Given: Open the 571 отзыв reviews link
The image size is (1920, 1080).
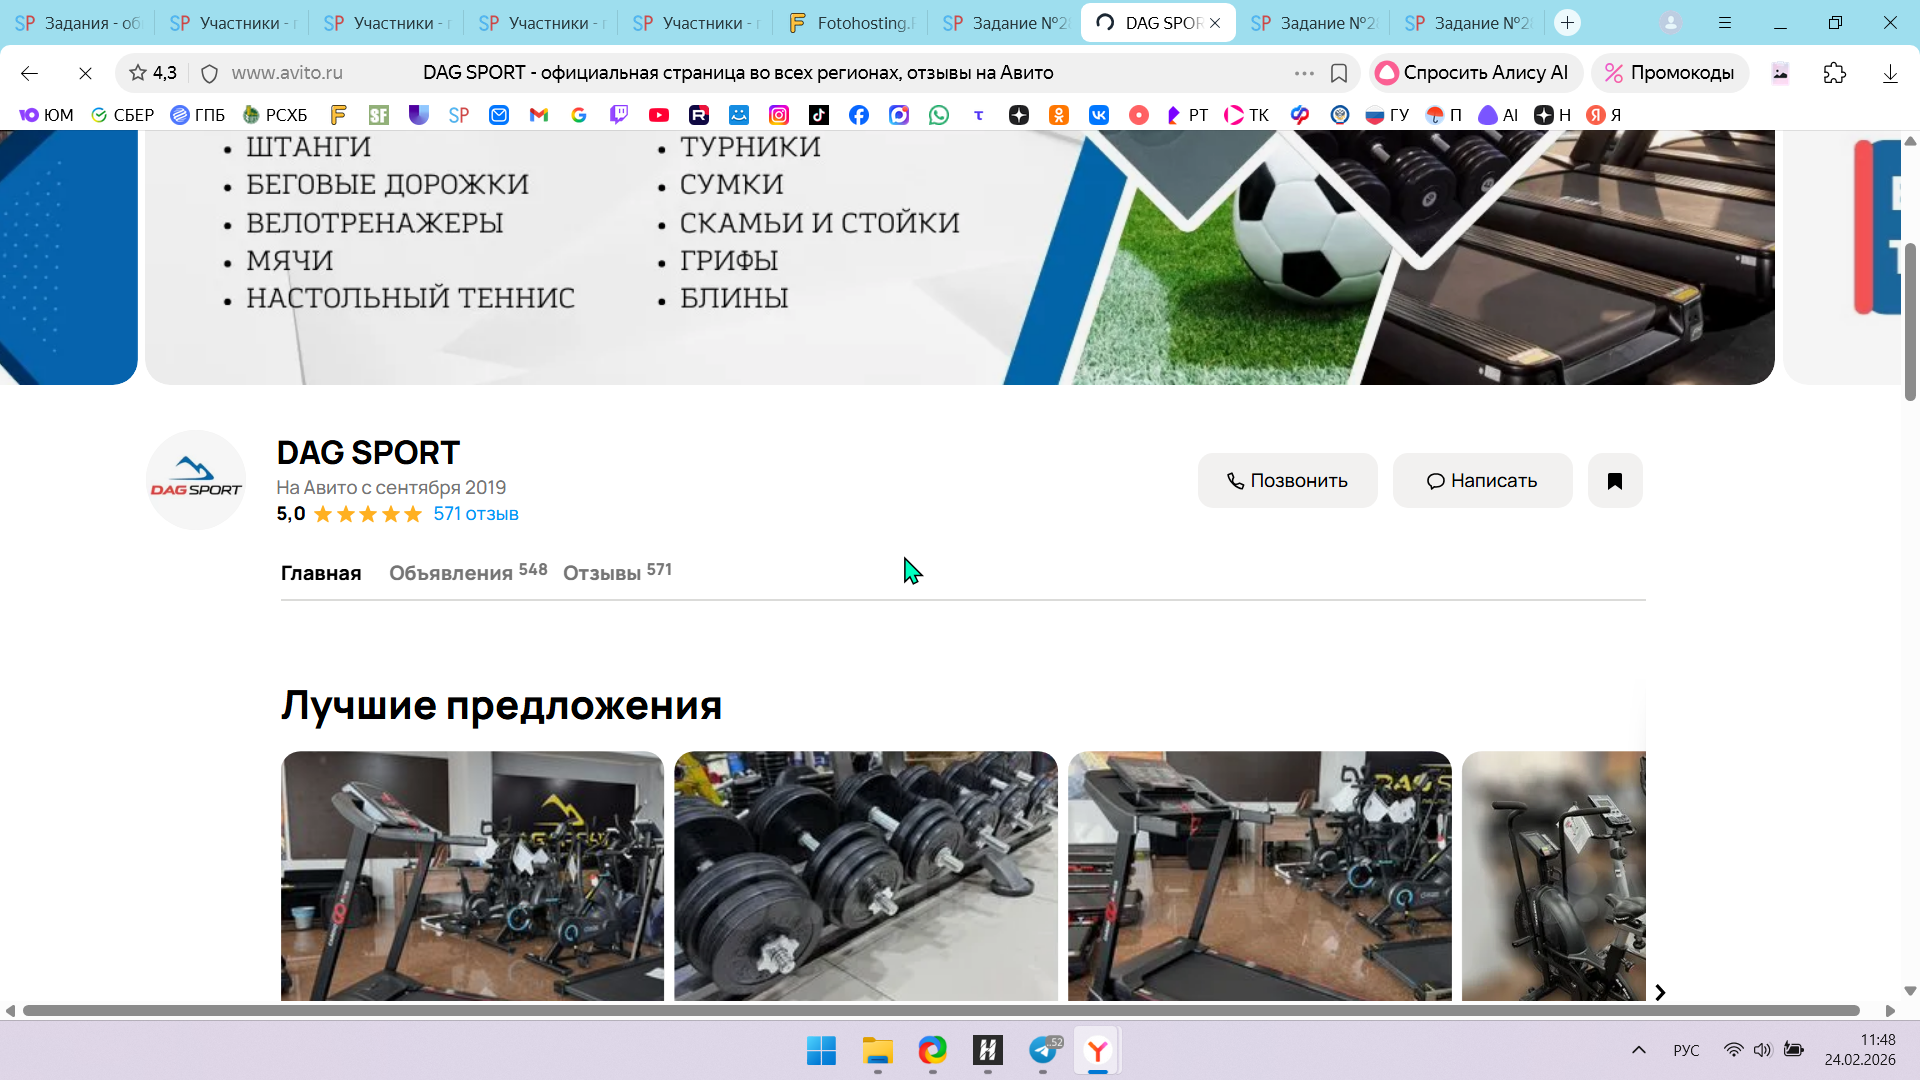Looking at the screenshot, I should [x=475, y=514].
